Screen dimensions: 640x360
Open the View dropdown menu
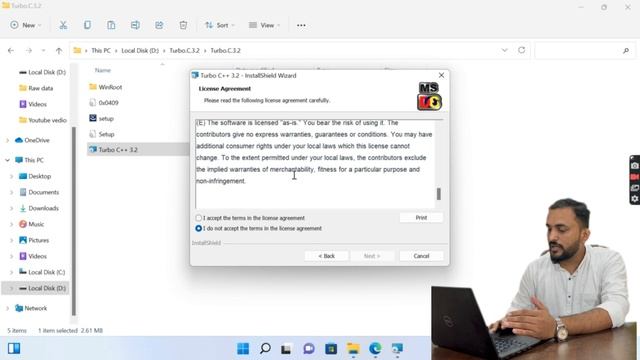click(264, 25)
